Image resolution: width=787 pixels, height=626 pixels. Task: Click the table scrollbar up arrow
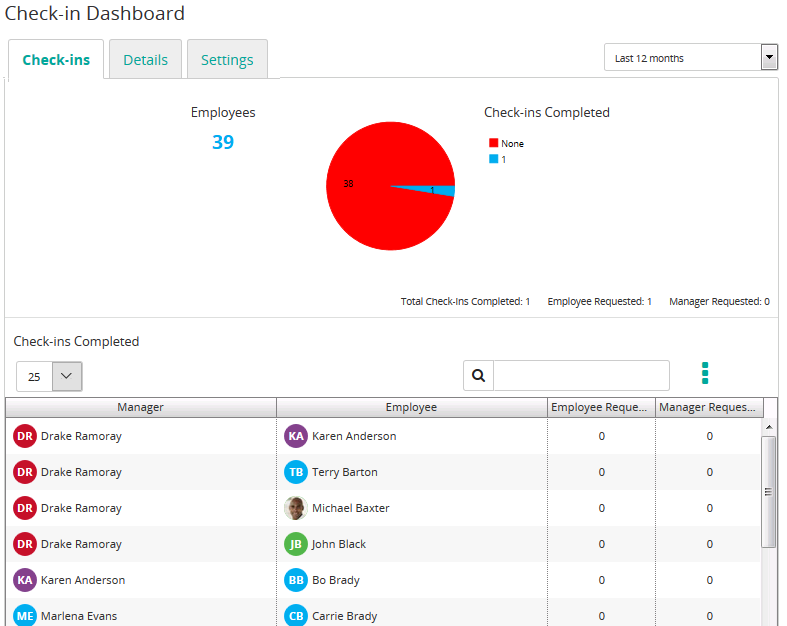tap(769, 427)
